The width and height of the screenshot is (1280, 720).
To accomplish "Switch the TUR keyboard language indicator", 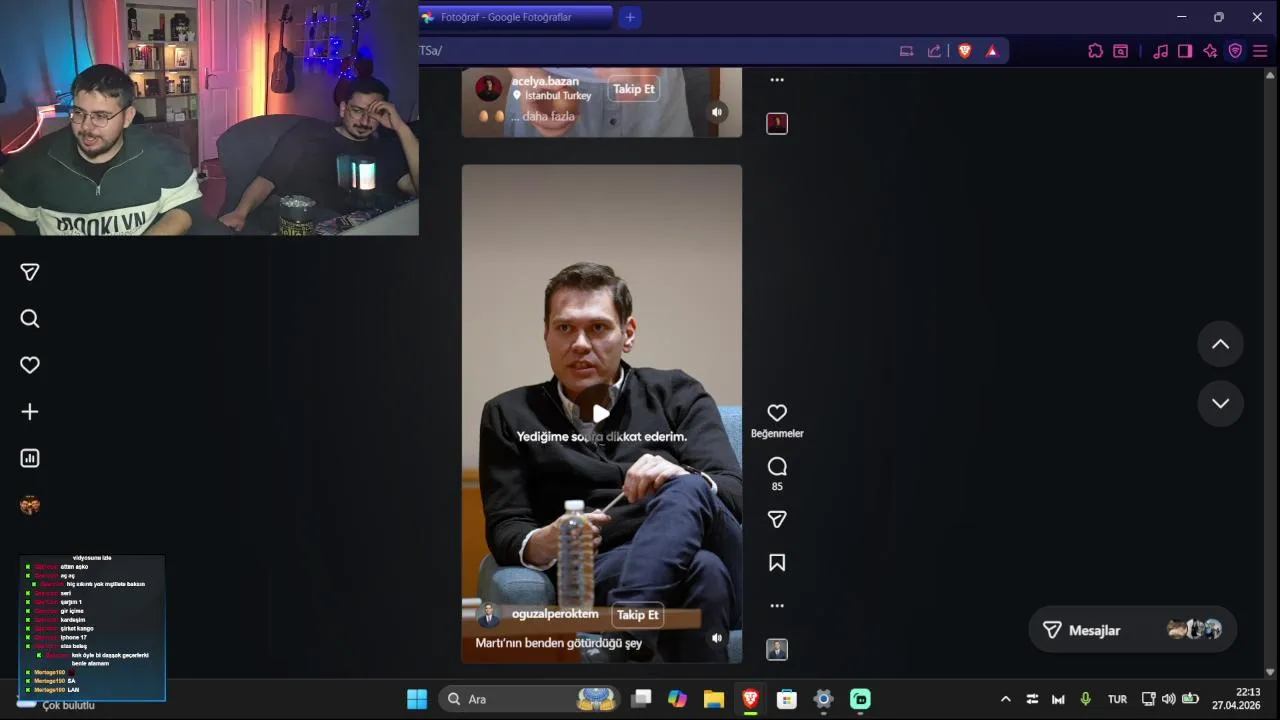I will pos(1117,699).
